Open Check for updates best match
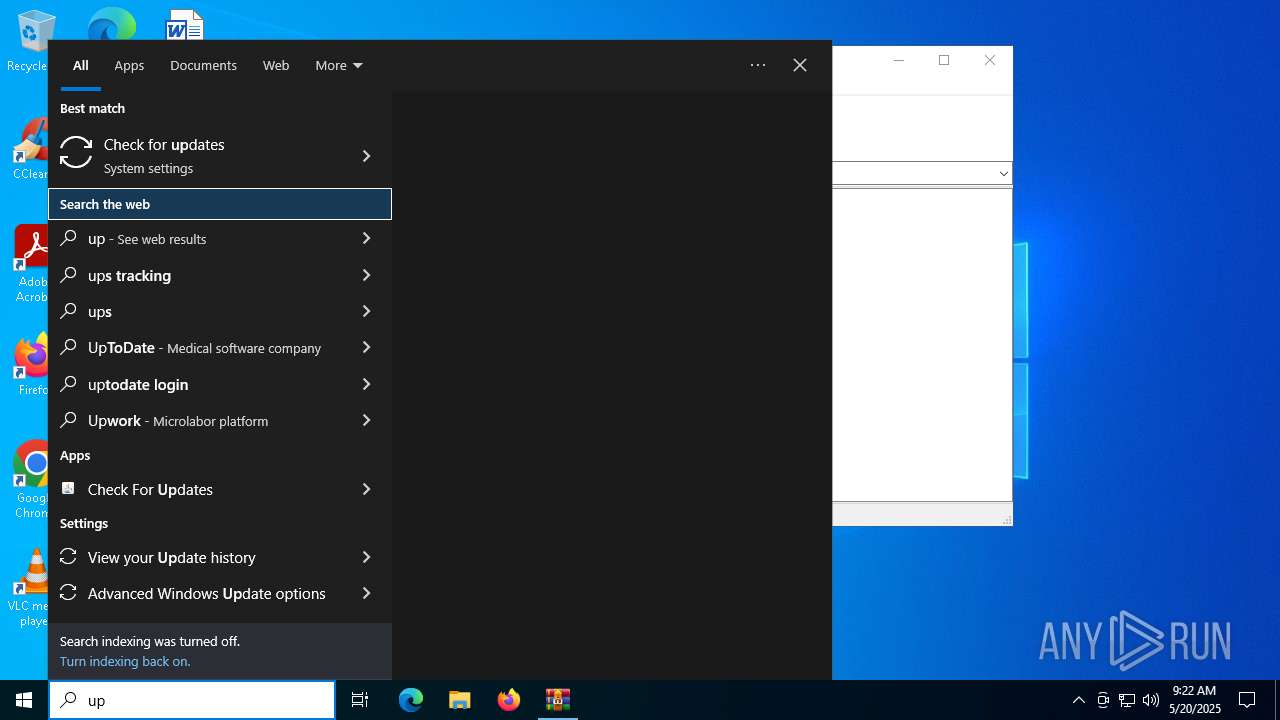The height and width of the screenshot is (720, 1280). (x=220, y=156)
